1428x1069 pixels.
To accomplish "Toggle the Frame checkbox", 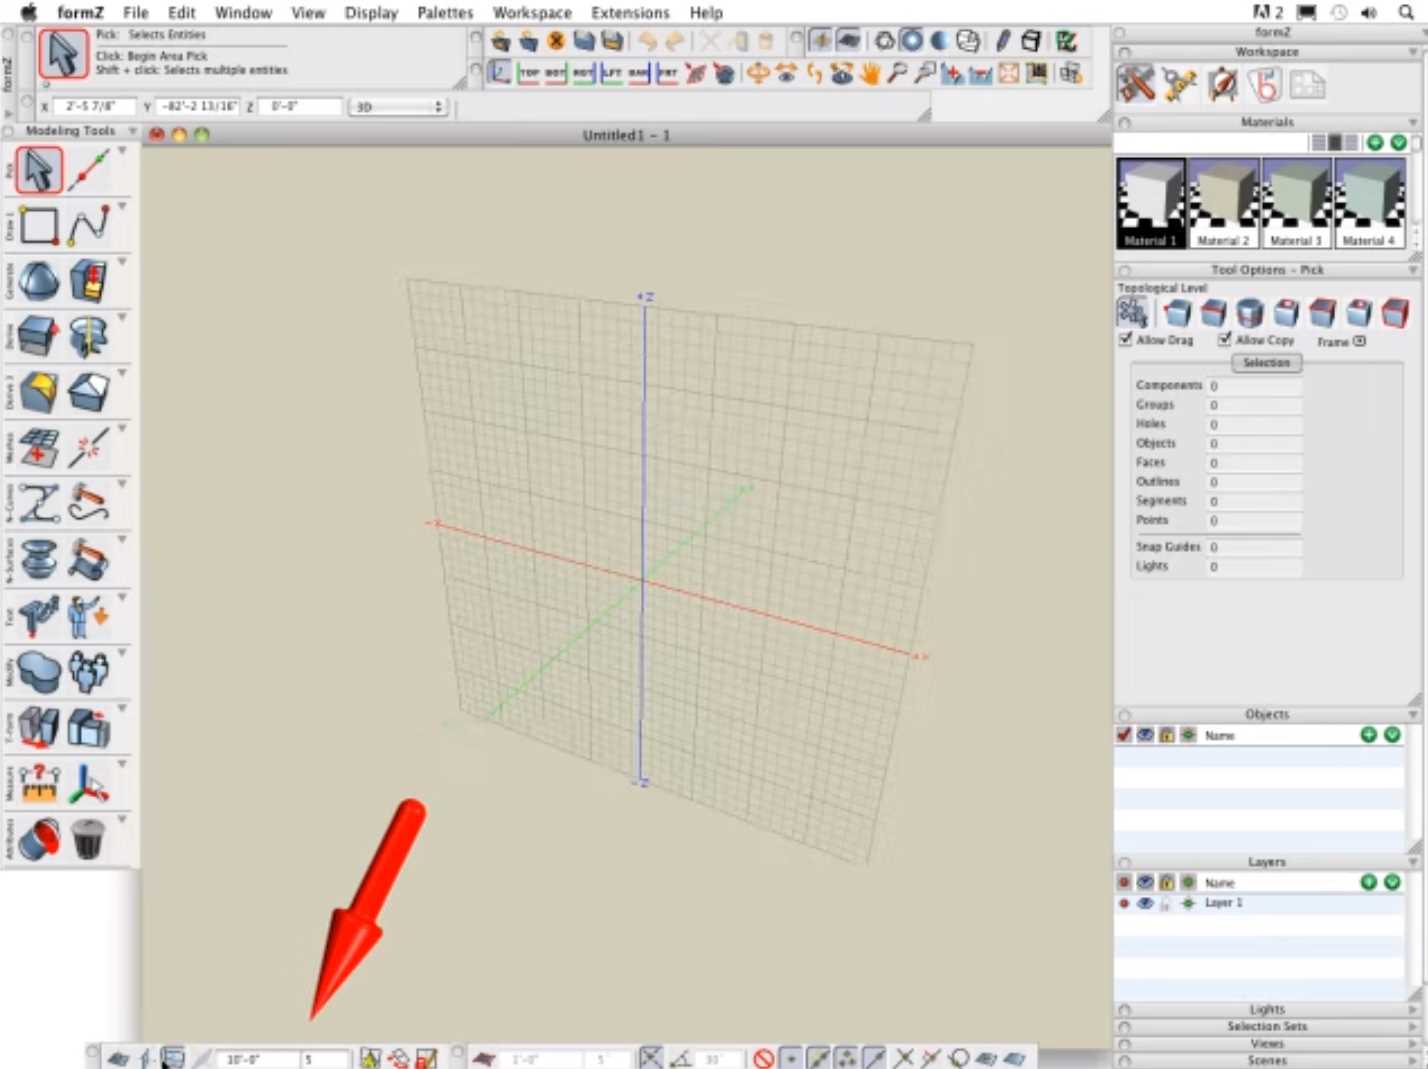I will point(1359,341).
